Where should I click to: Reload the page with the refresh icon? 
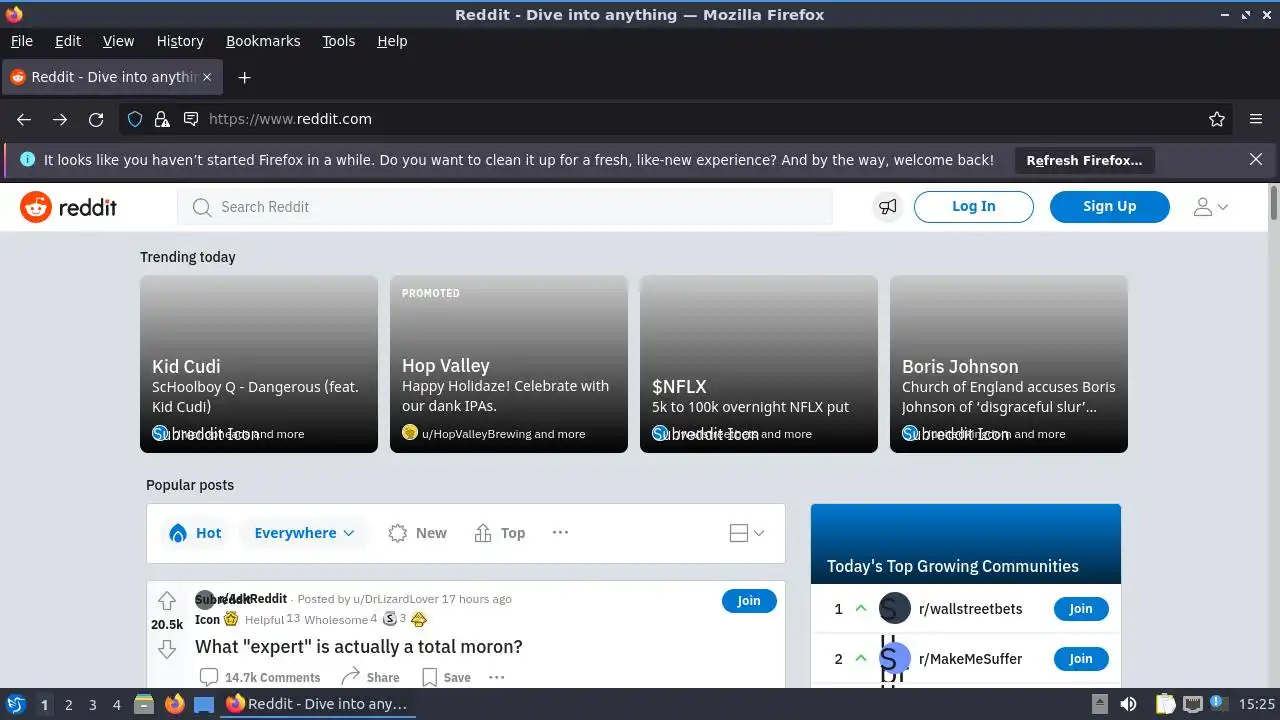(96, 119)
